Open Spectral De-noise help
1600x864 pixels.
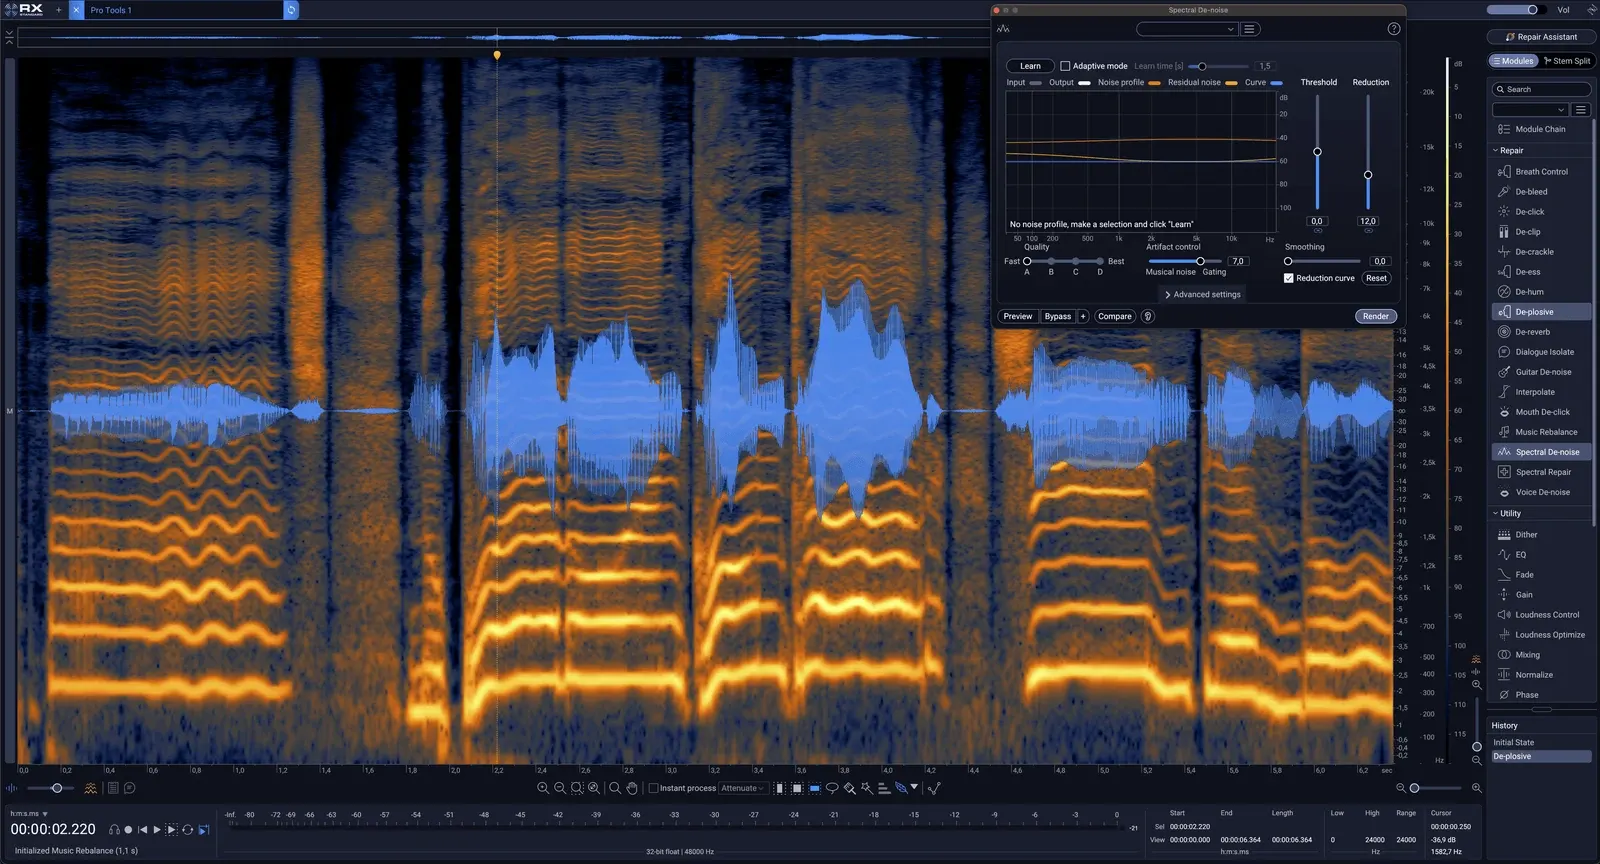click(x=1394, y=29)
